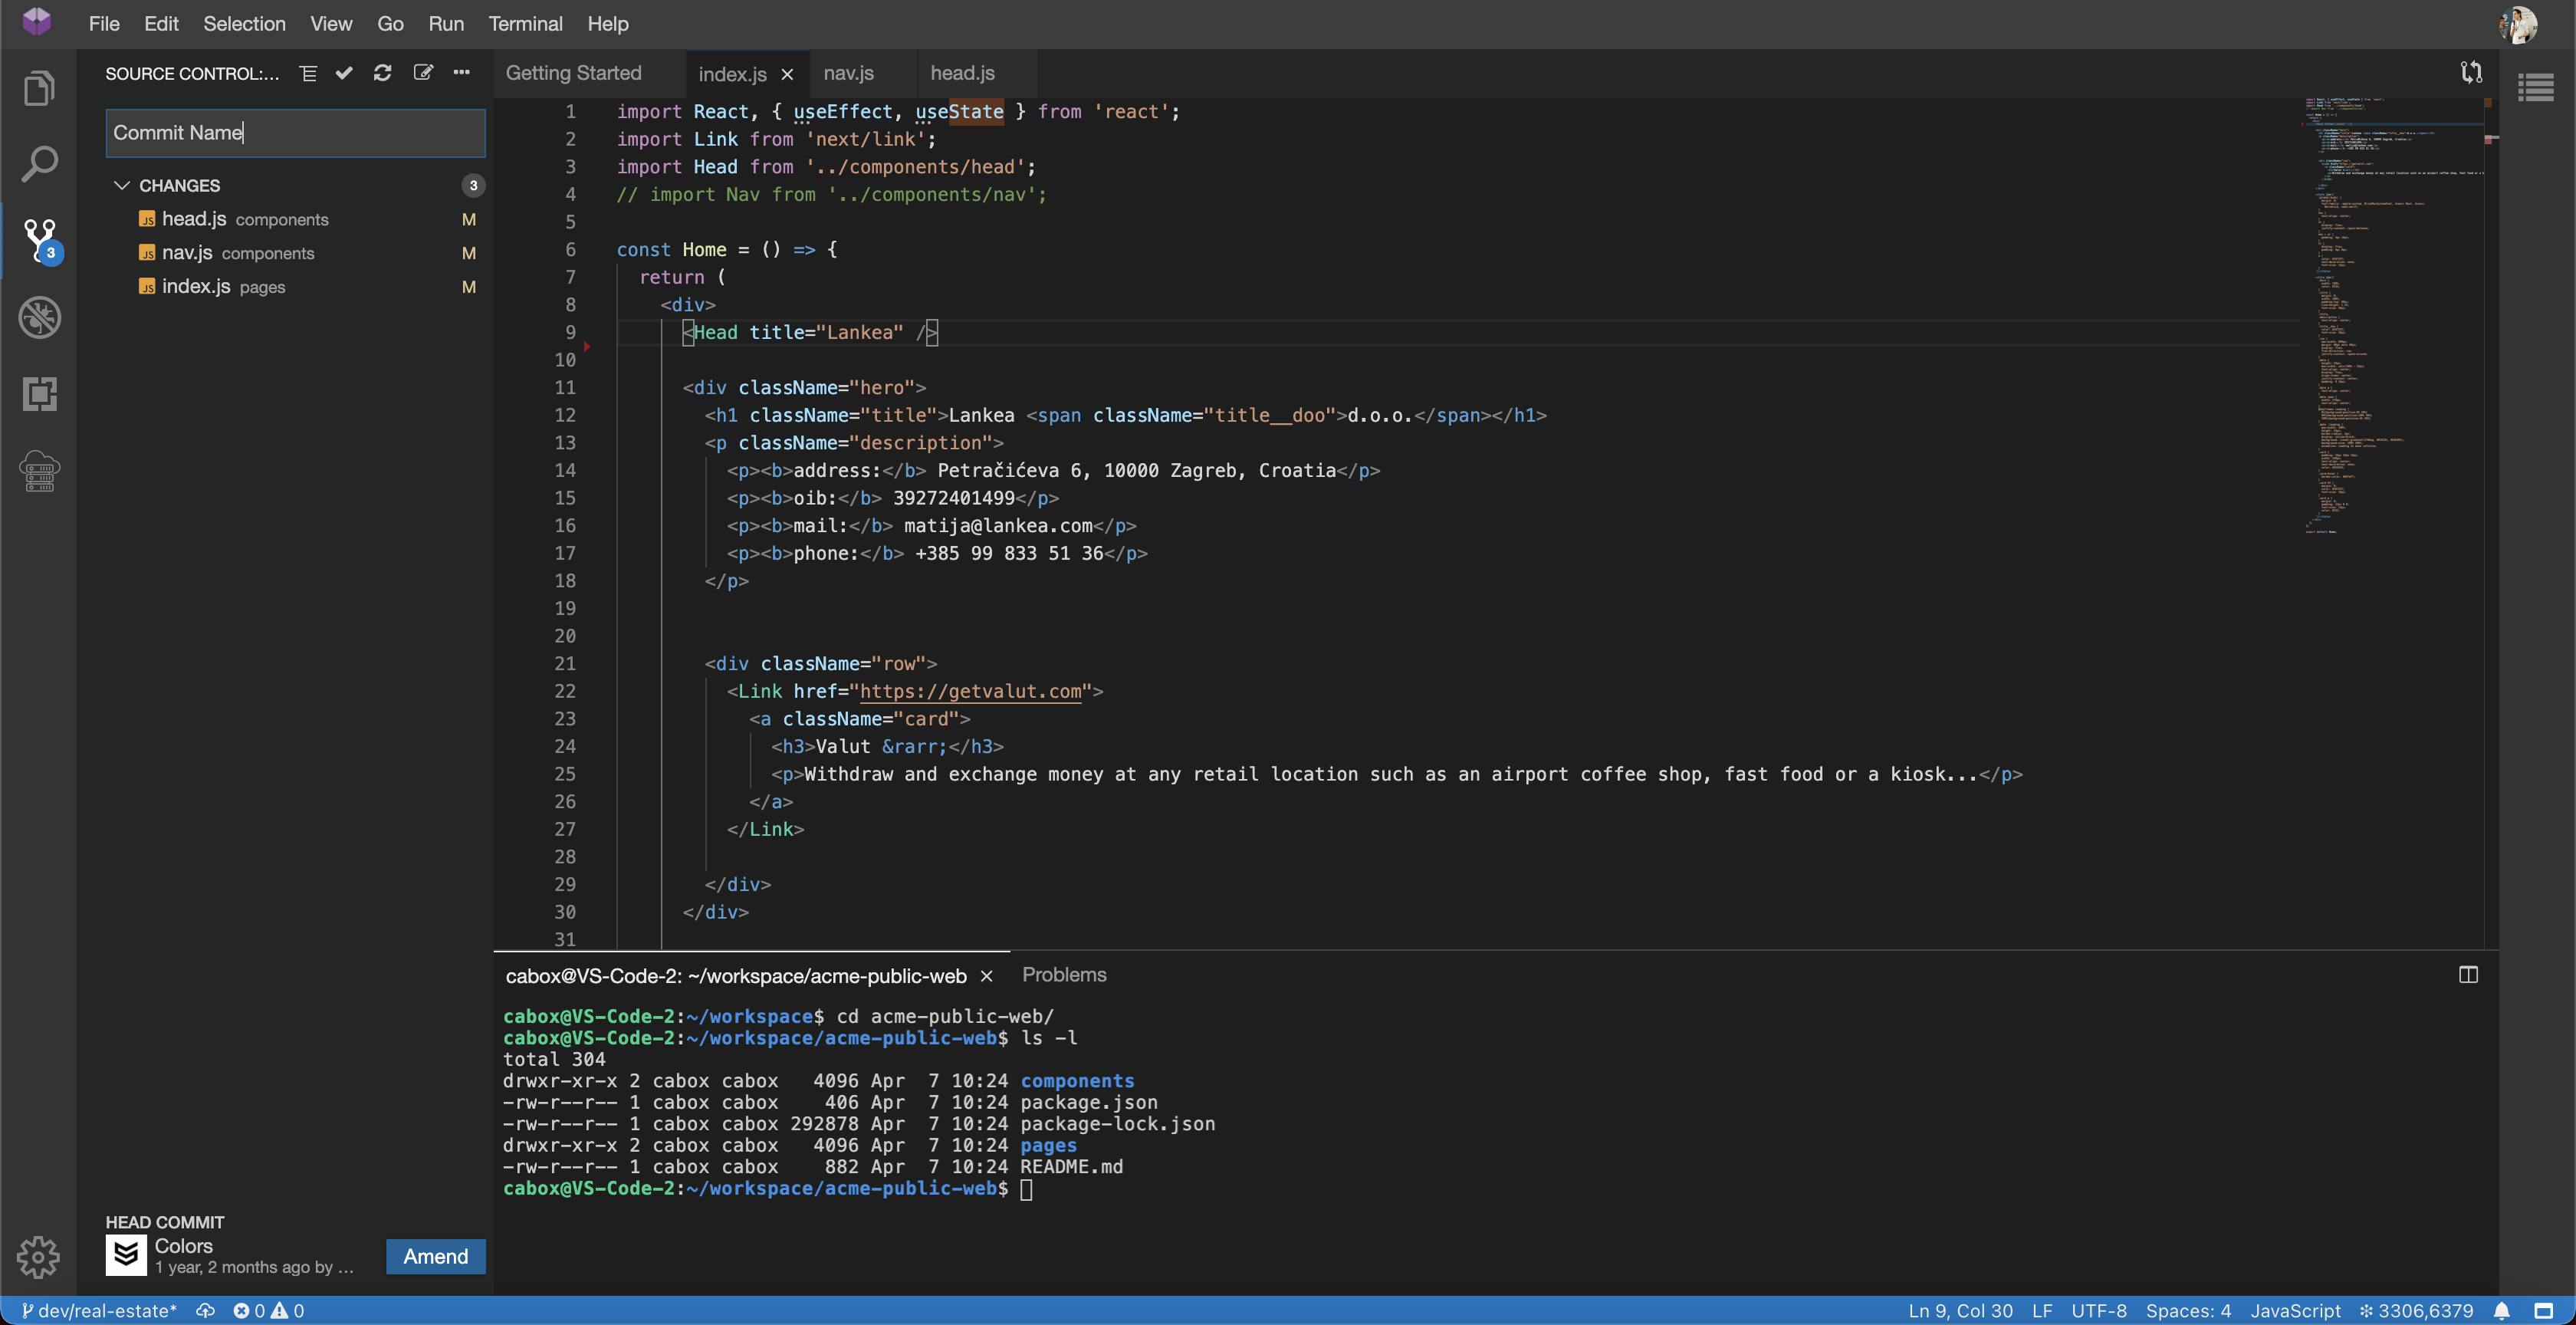This screenshot has width=2576, height=1325.
Task: Toggle view as tree in Source Control
Action: [x=308, y=73]
